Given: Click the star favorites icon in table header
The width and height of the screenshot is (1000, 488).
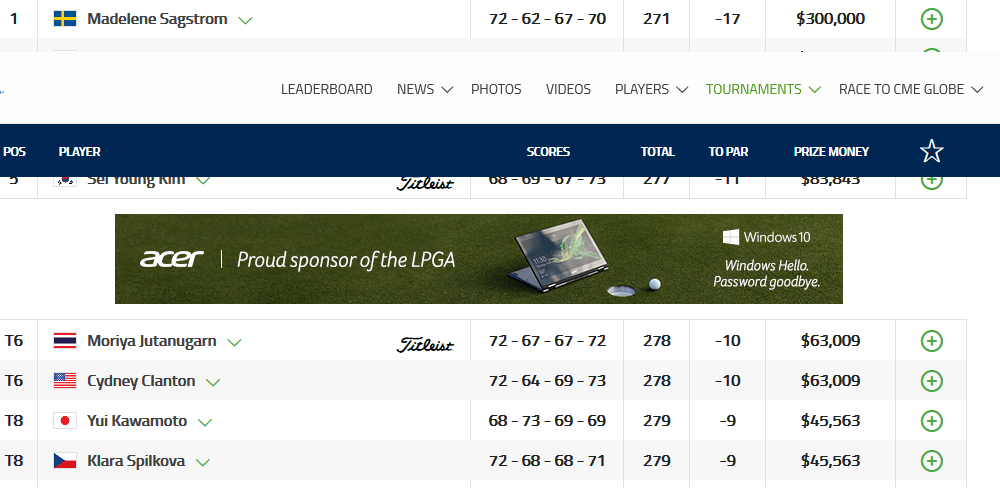Looking at the screenshot, I should point(931,151).
